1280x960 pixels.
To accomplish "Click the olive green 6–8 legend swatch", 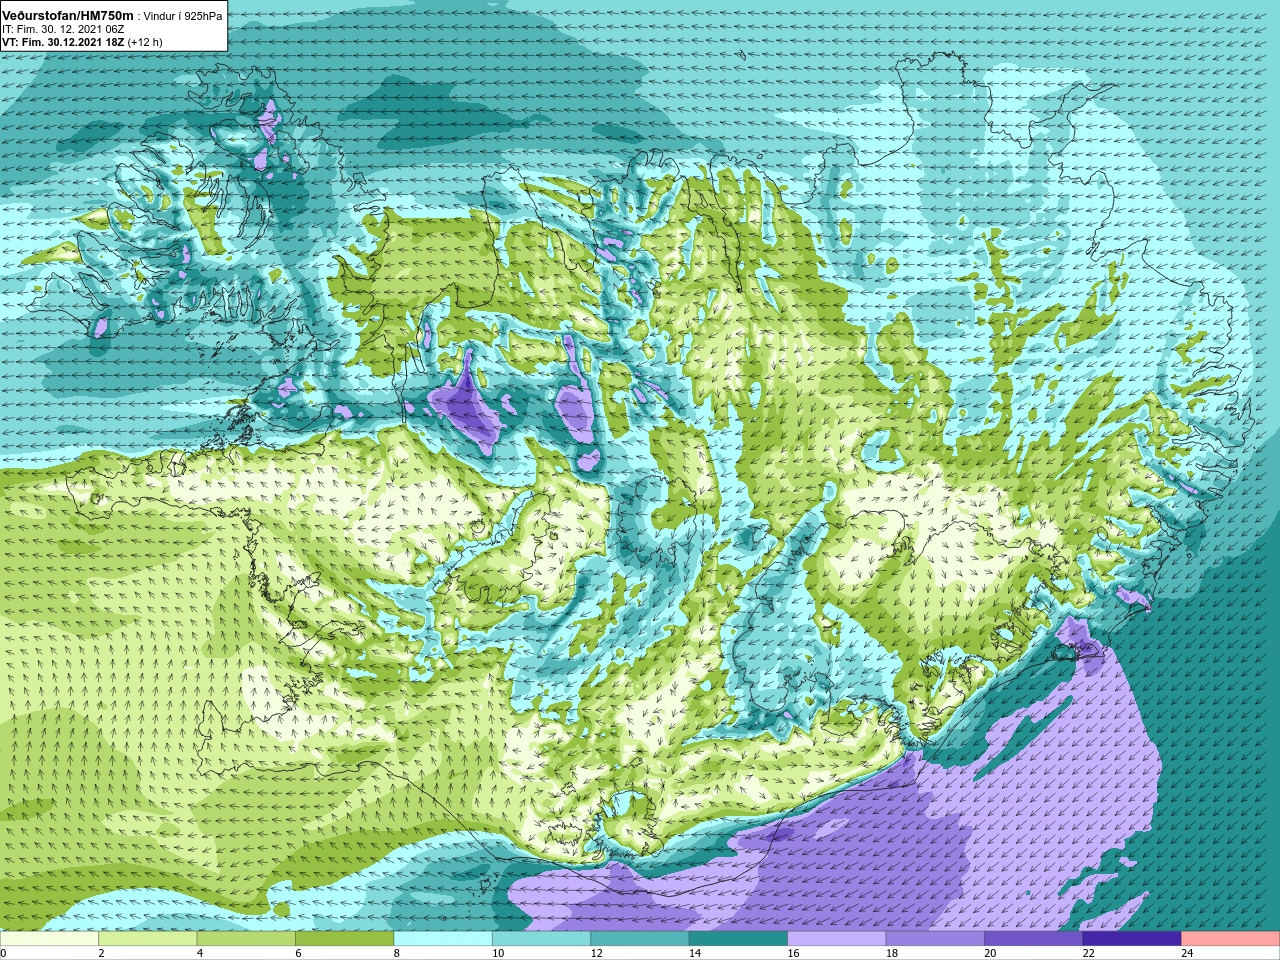I will click(345, 939).
